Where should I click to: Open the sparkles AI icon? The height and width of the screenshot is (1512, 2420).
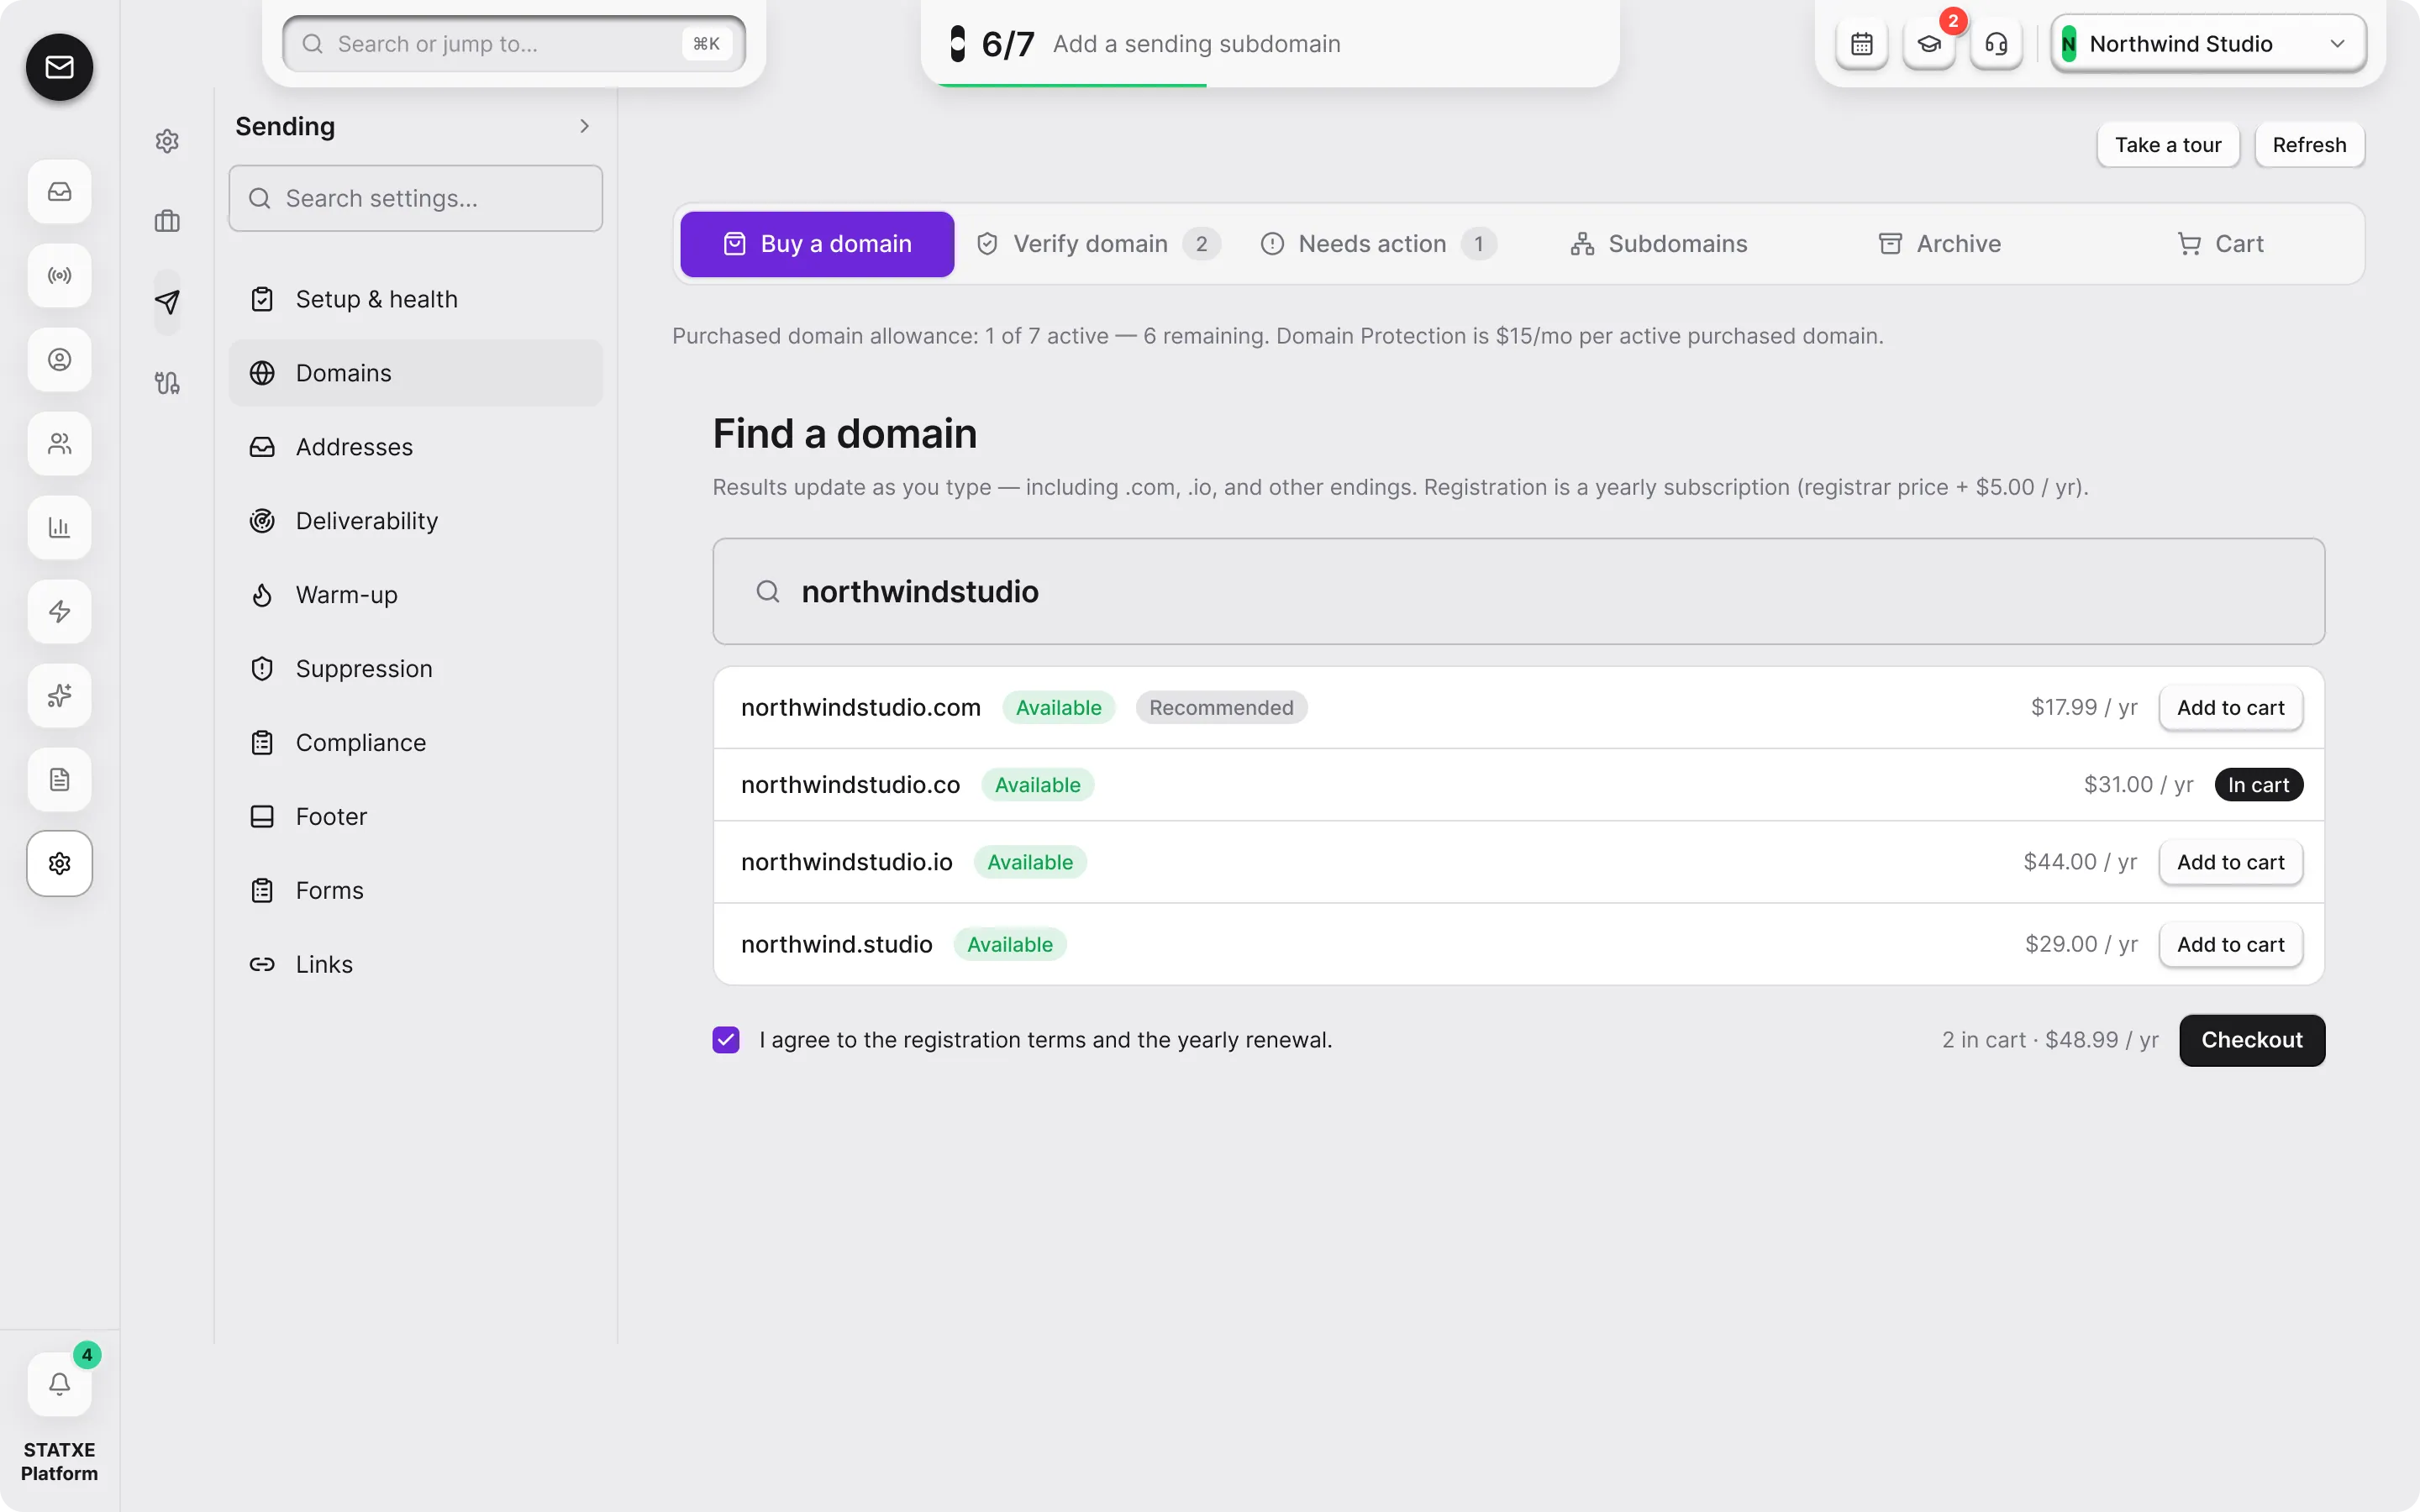59,695
